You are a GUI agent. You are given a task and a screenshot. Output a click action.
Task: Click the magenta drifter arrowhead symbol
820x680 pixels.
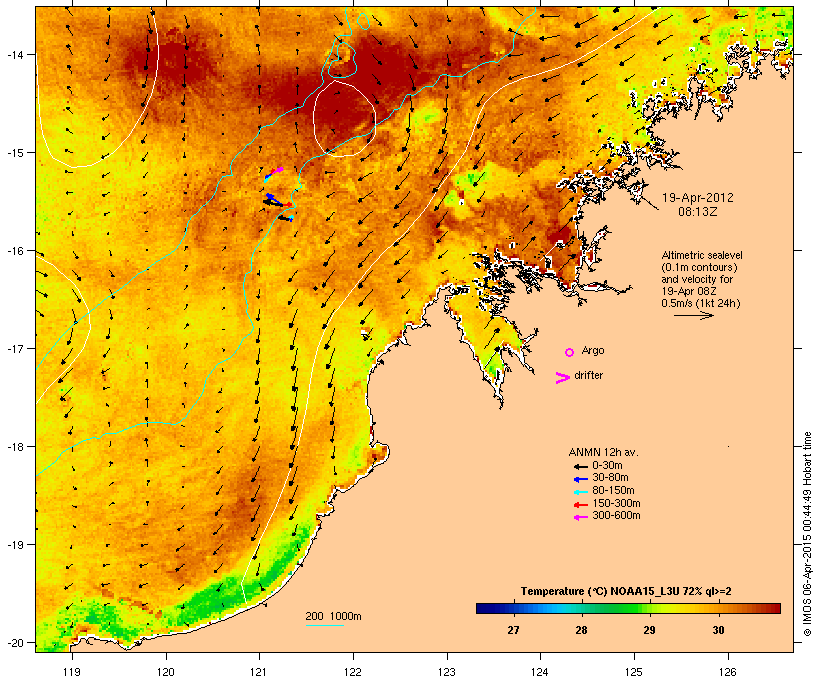click(x=562, y=378)
